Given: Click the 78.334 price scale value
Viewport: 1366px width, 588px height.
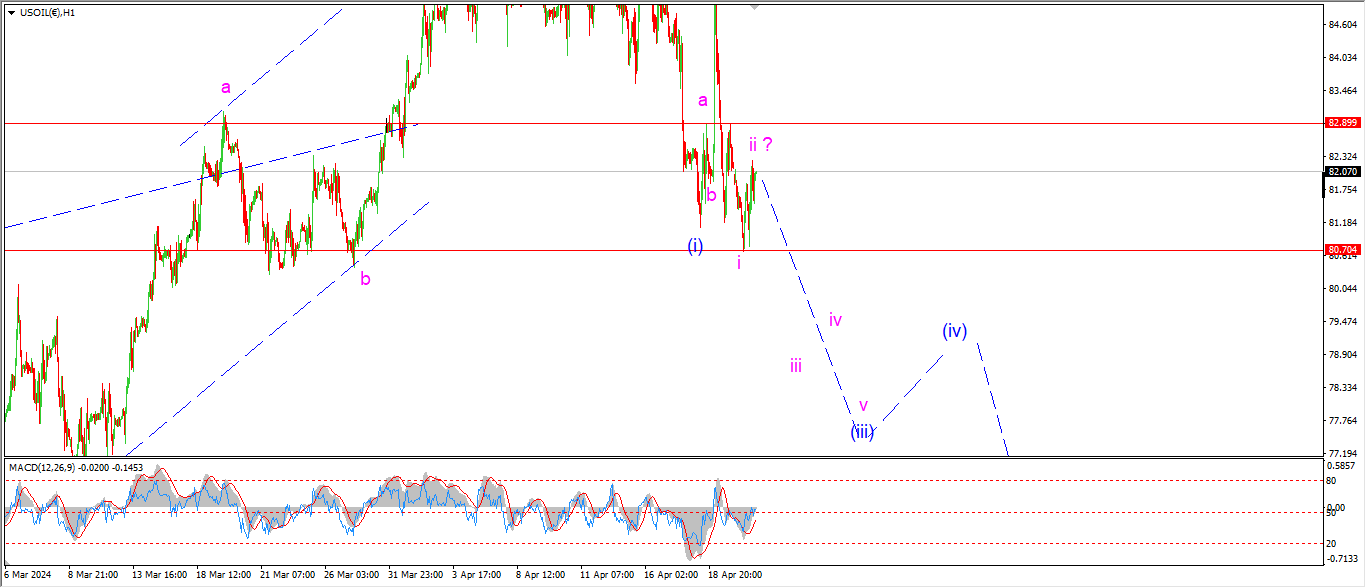Looking at the screenshot, I should click(x=1343, y=387).
